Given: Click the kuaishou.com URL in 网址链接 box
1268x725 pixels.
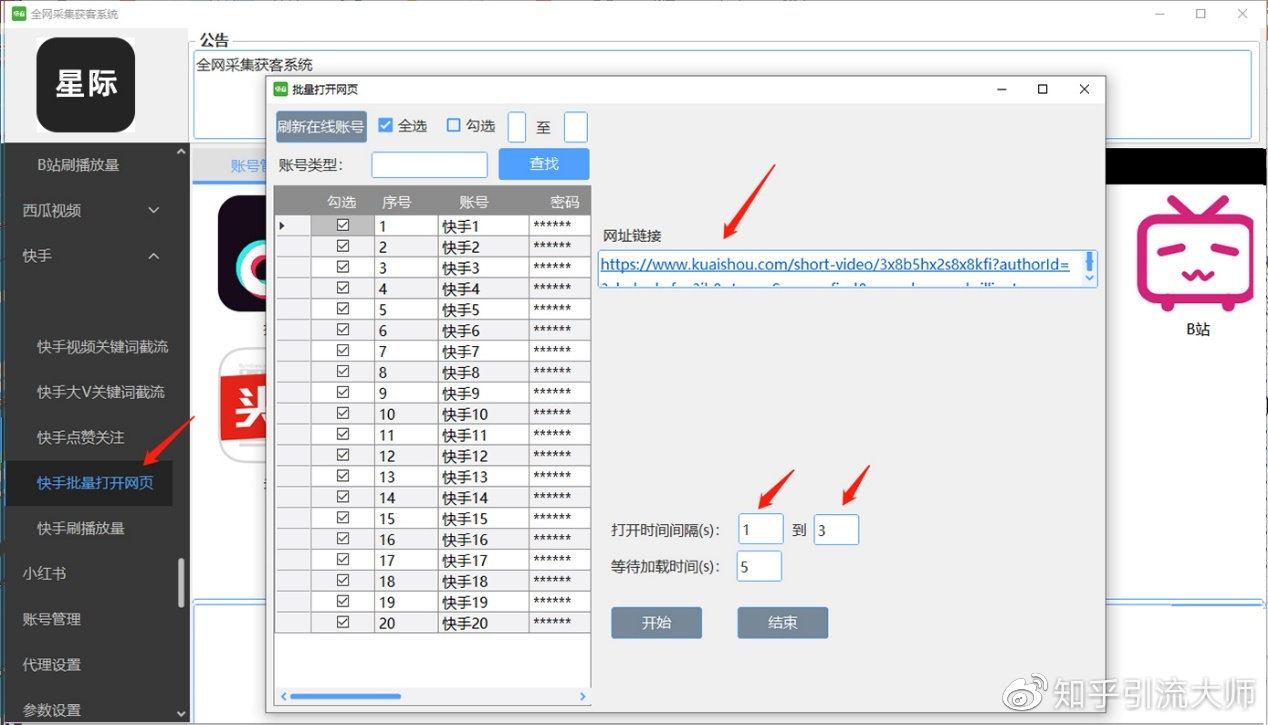Looking at the screenshot, I should [835, 265].
